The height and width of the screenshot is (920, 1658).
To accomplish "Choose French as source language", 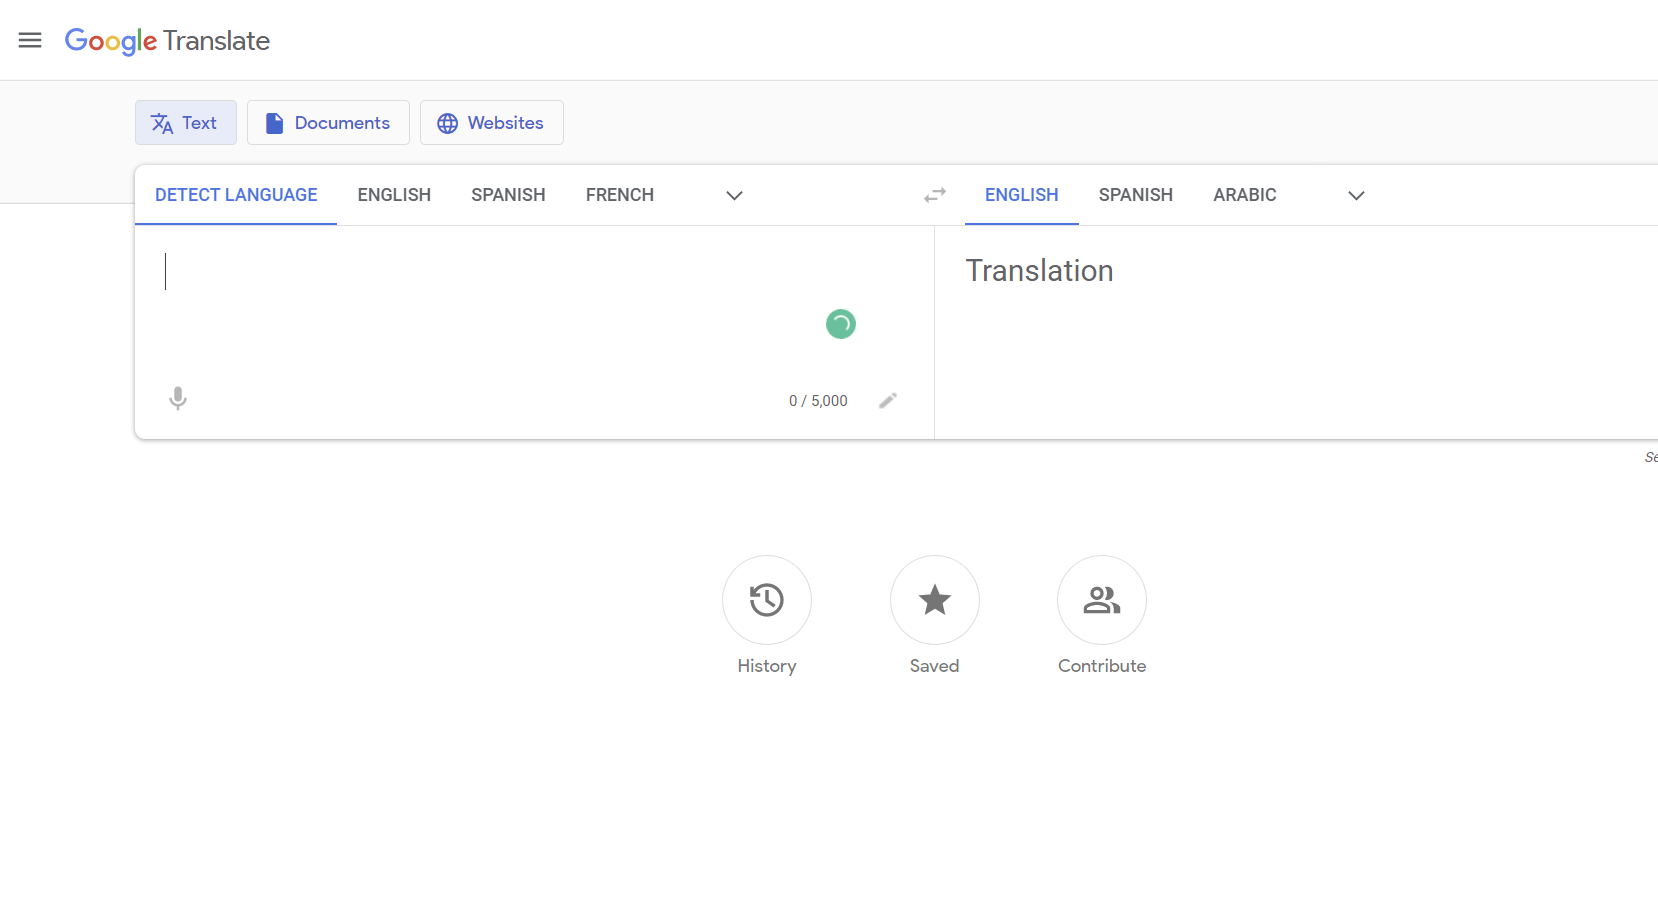I will coord(619,194).
